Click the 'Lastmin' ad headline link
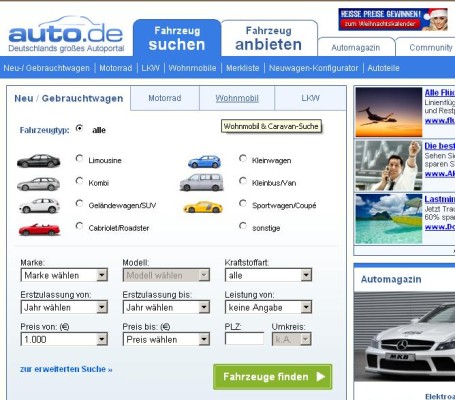Screen dimensions: 455x400 440,199
